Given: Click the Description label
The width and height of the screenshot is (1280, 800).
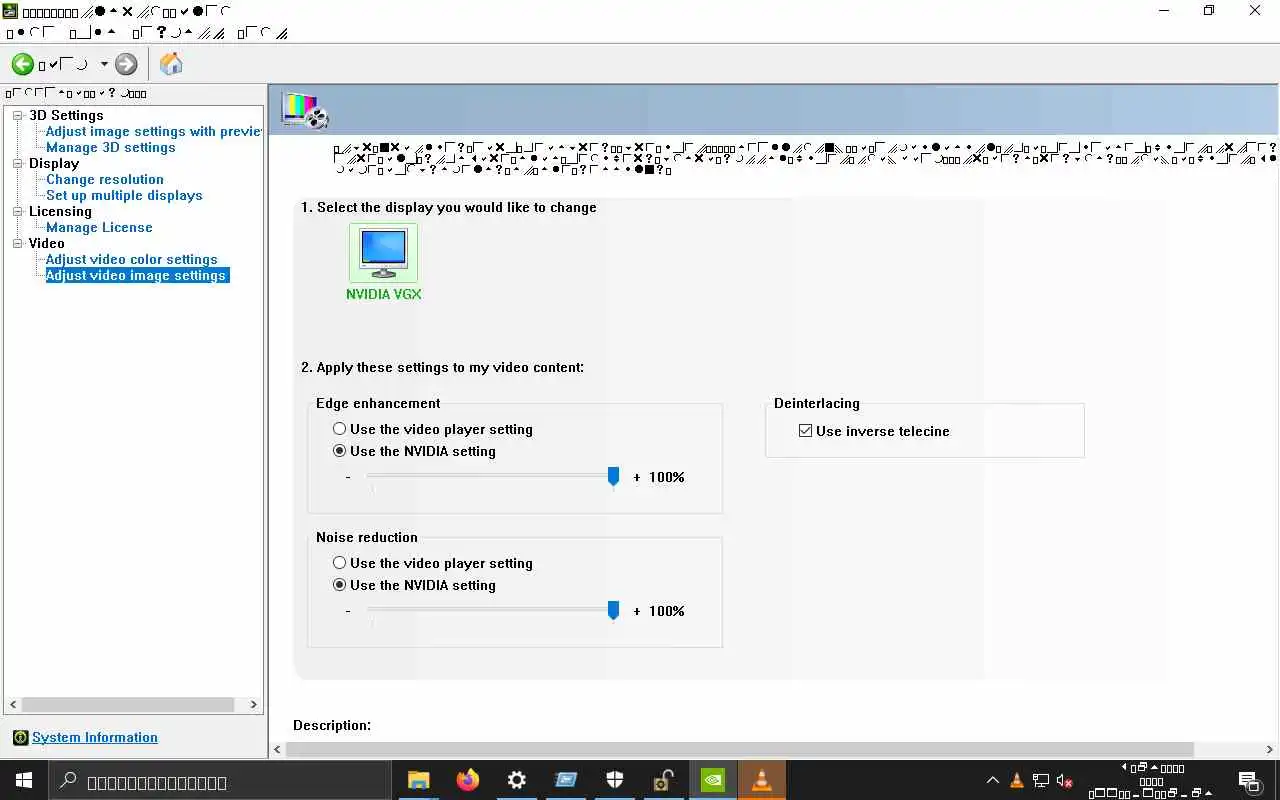Looking at the screenshot, I should [x=332, y=725].
